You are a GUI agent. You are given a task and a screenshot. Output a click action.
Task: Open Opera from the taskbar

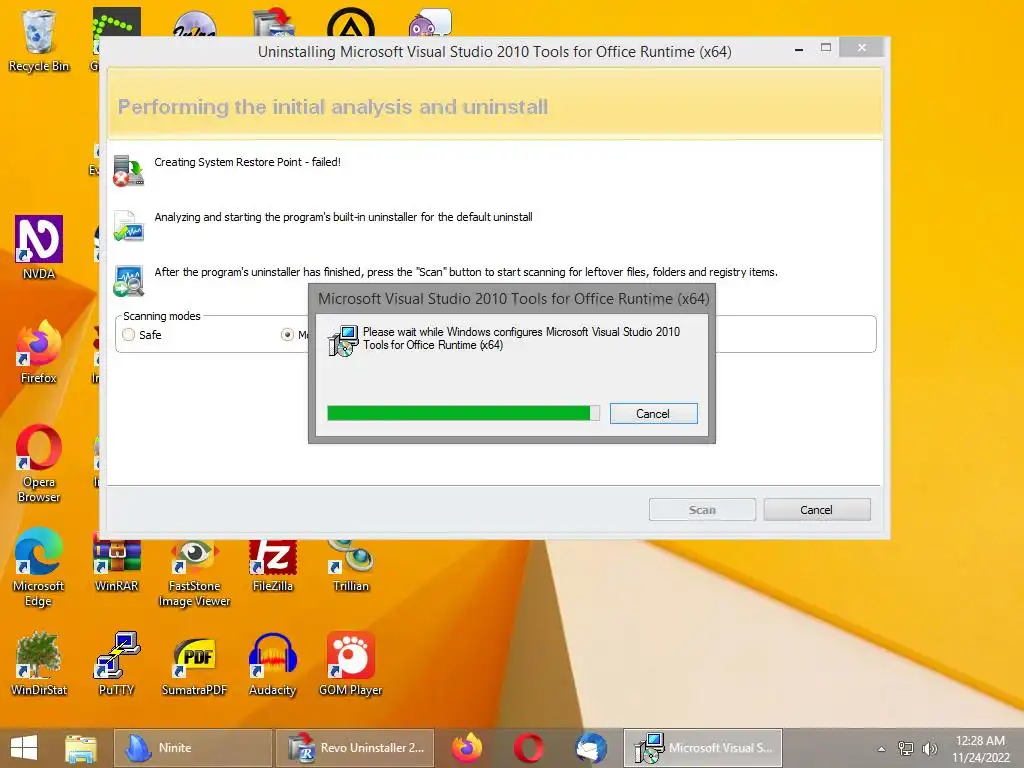[528, 748]
